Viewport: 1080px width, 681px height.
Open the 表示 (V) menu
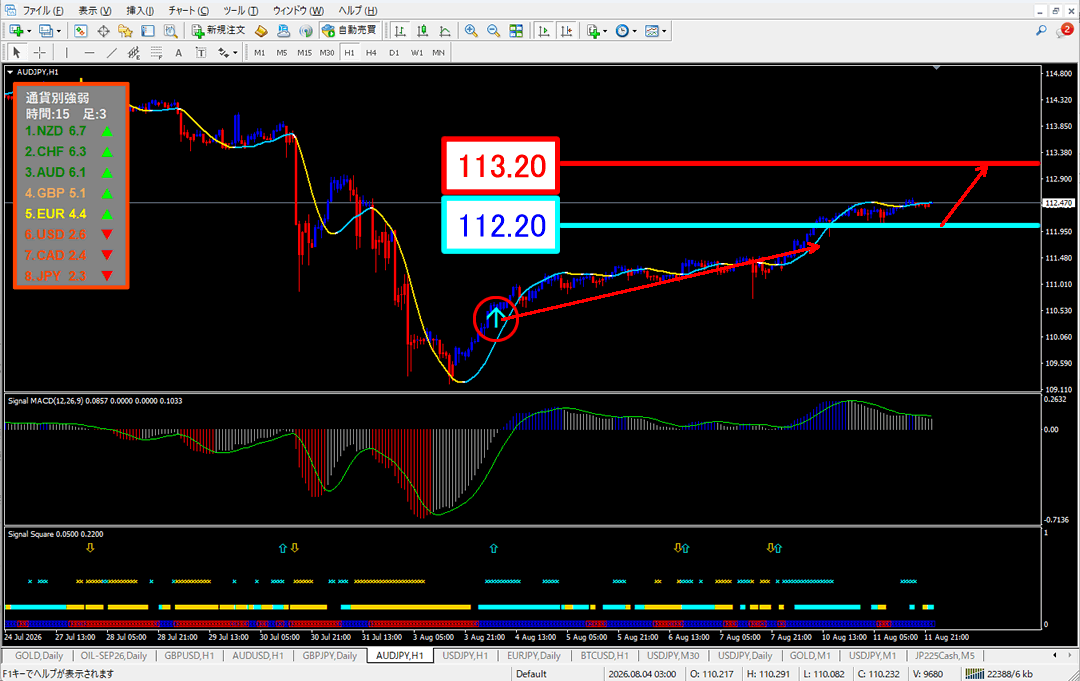click(x=94, y=11)
